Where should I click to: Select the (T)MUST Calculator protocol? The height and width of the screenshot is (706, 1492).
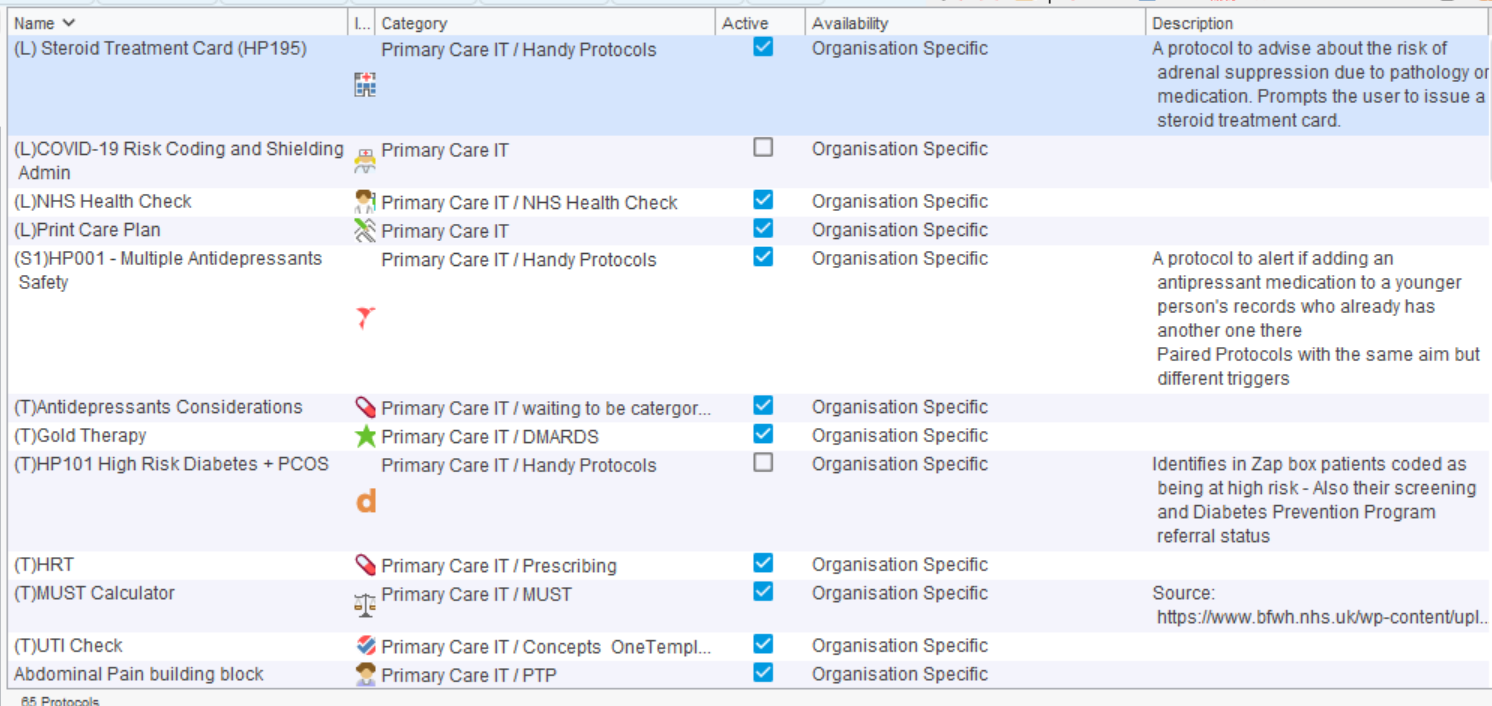coord(94,593)
